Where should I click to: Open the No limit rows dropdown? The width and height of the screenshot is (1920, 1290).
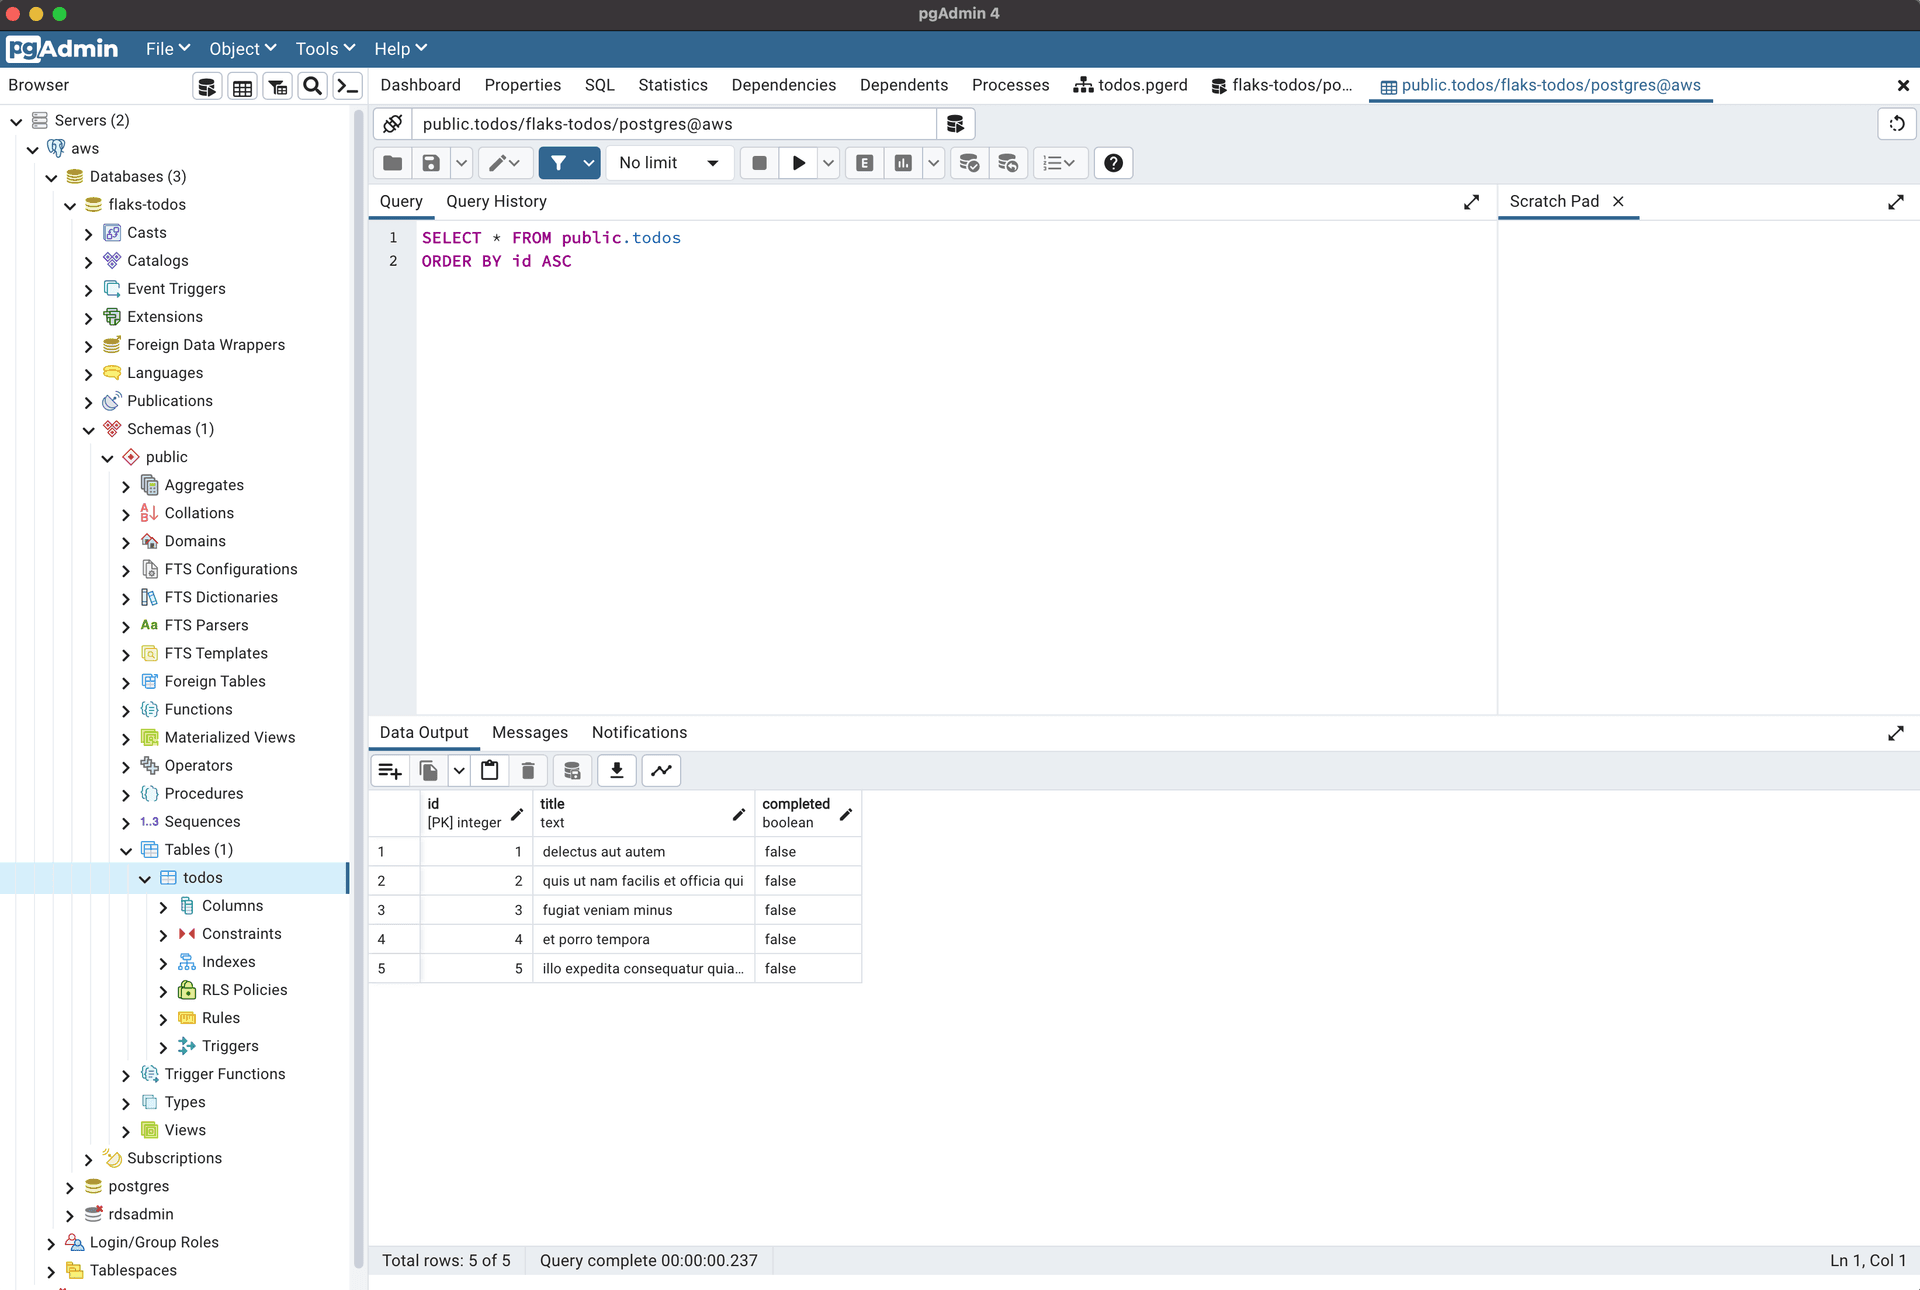tap(669, 163)
